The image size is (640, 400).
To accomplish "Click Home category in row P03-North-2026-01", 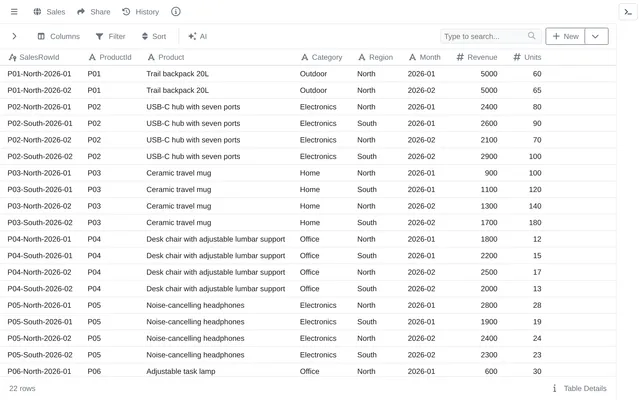I will point(310,173).
